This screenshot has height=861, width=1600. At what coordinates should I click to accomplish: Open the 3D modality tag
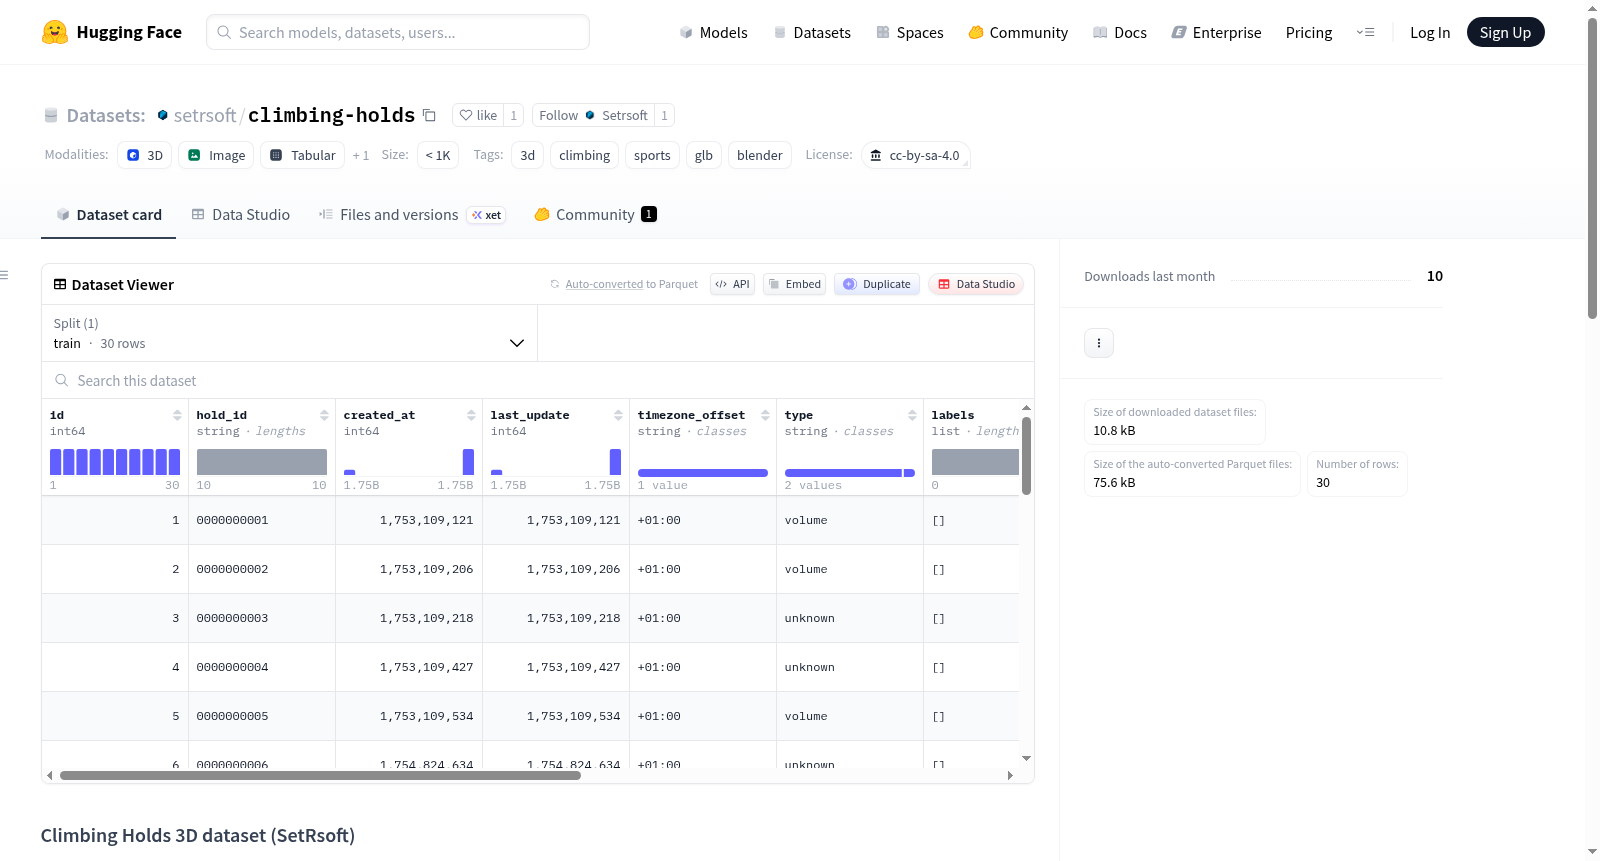tap(145, 155)
